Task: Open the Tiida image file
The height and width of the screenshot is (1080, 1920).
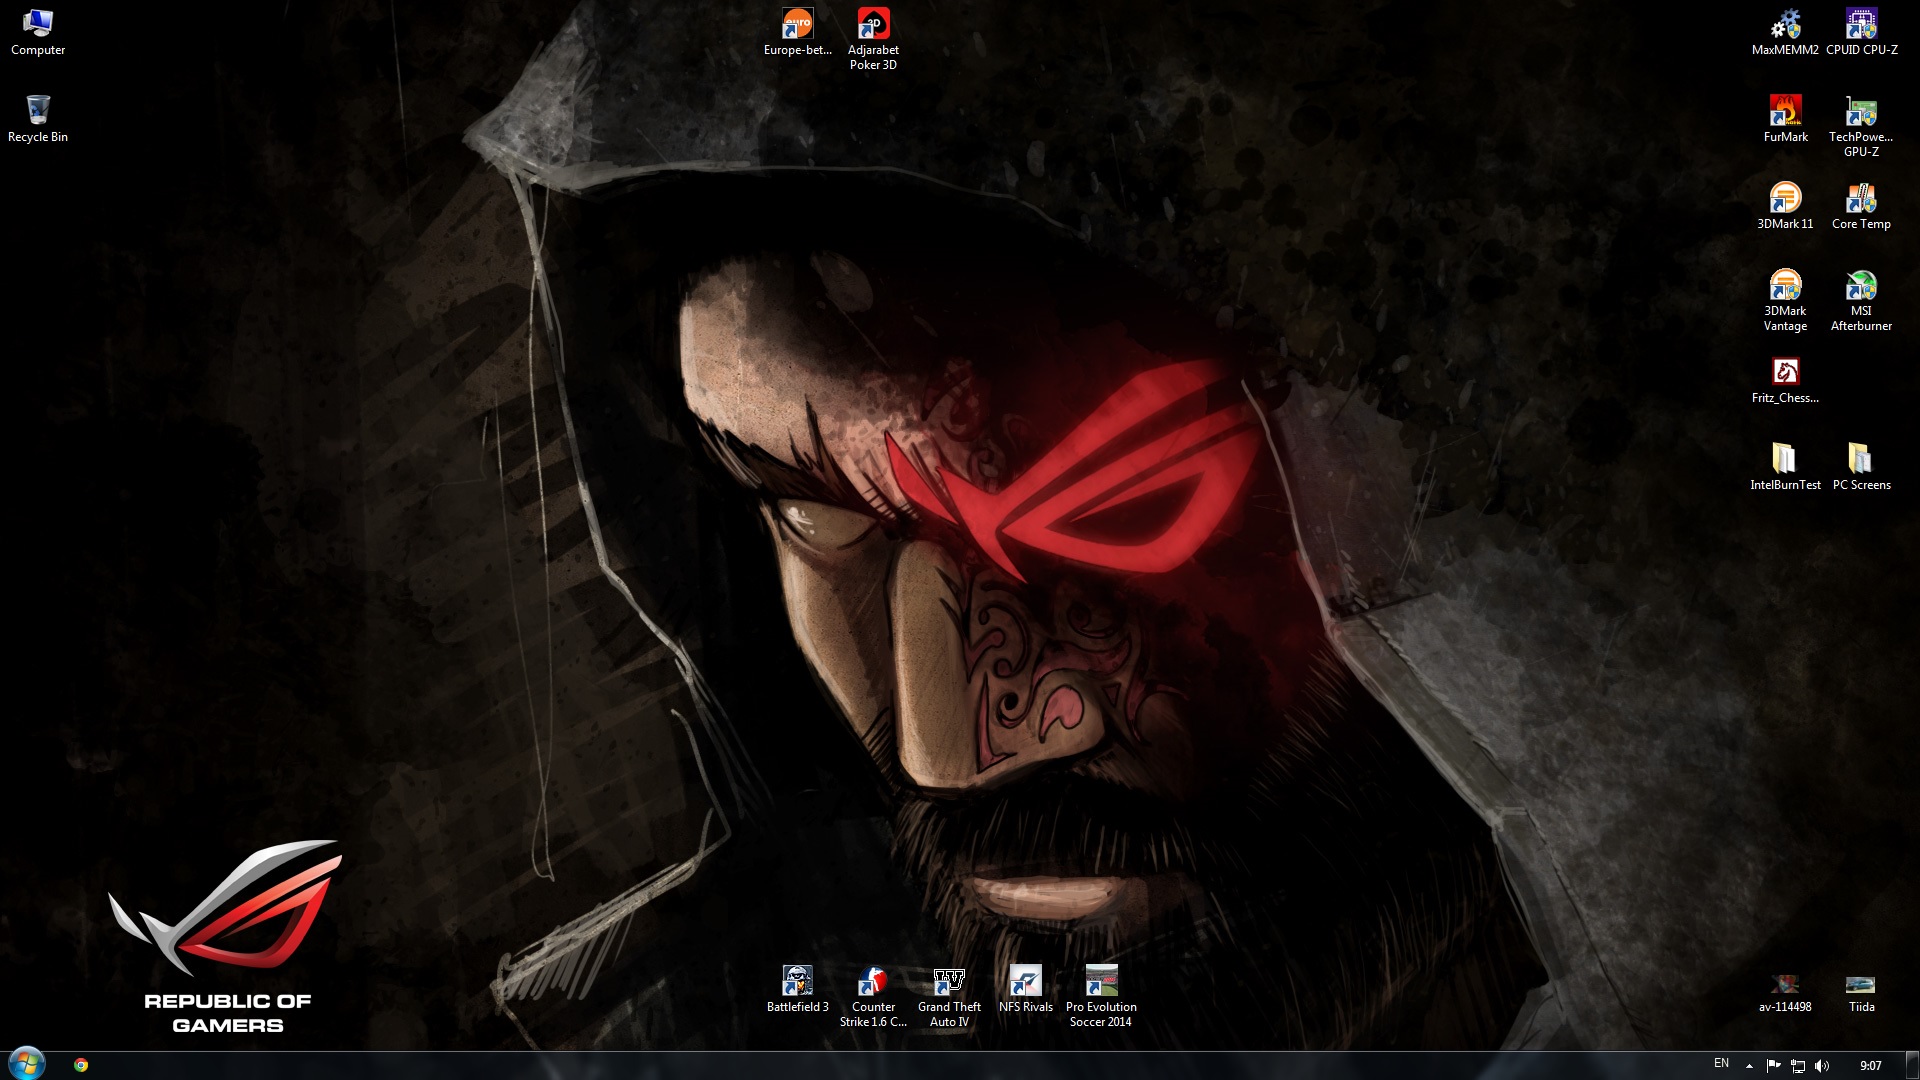Action: pos(1861,993)
